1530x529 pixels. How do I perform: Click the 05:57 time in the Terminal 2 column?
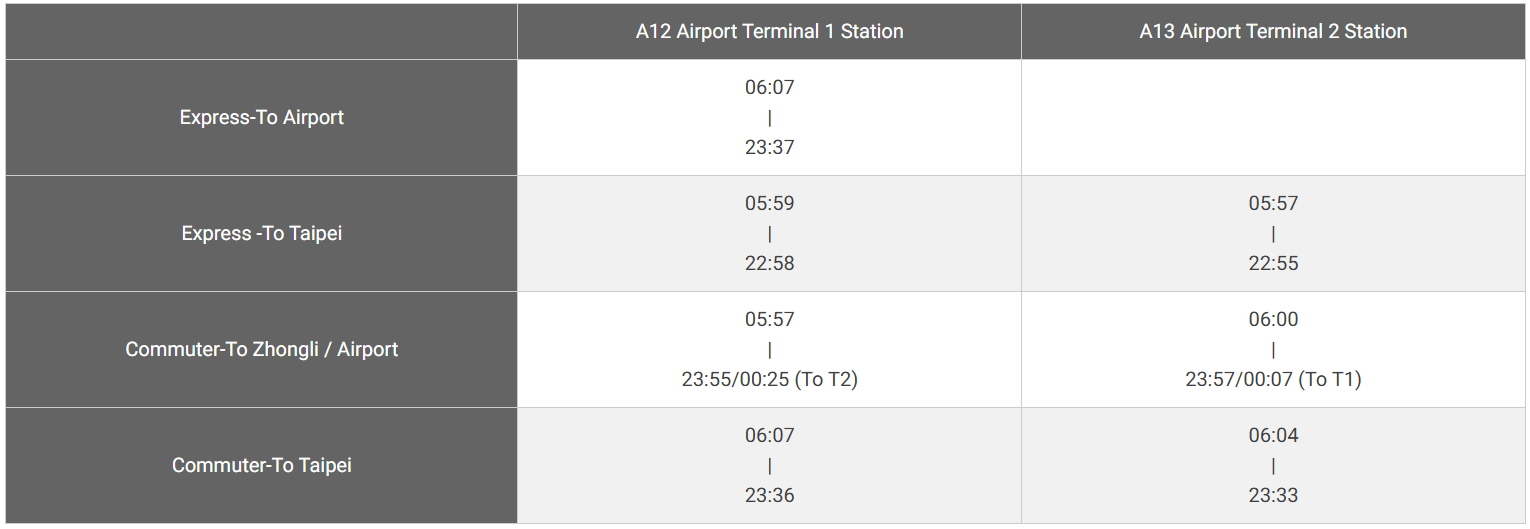[x=1273, y=203]
